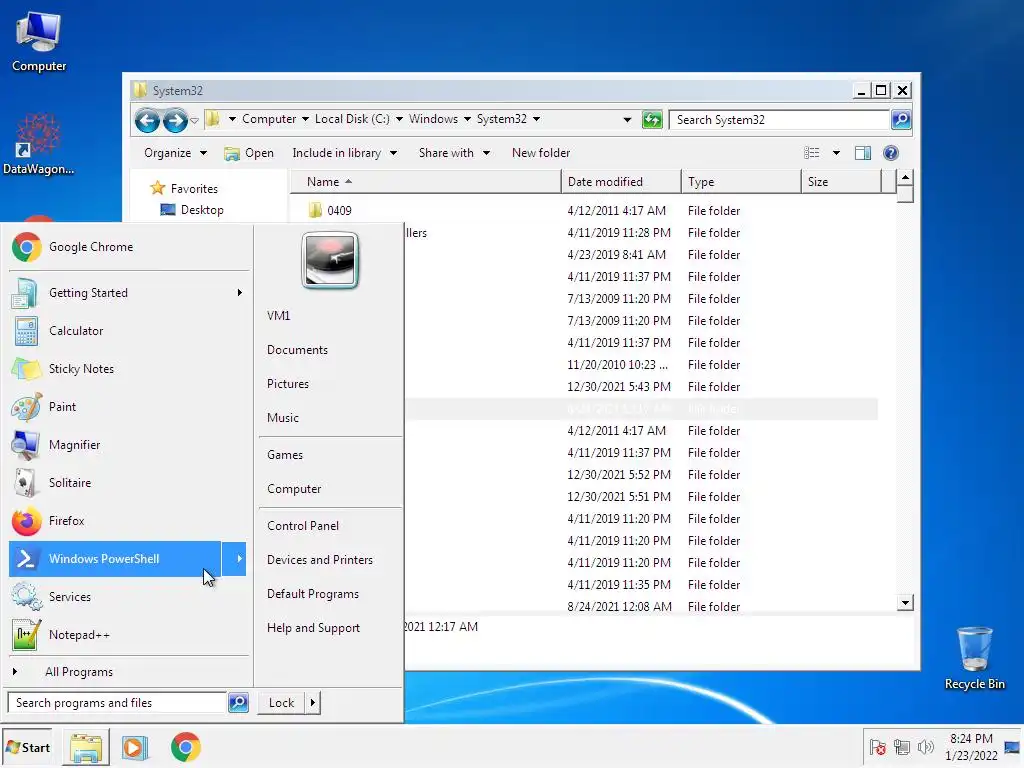Image resolution: width=1024 pixels, height=768 pixels.
Task: Open Help and Support
Action: tap(313, 628)
